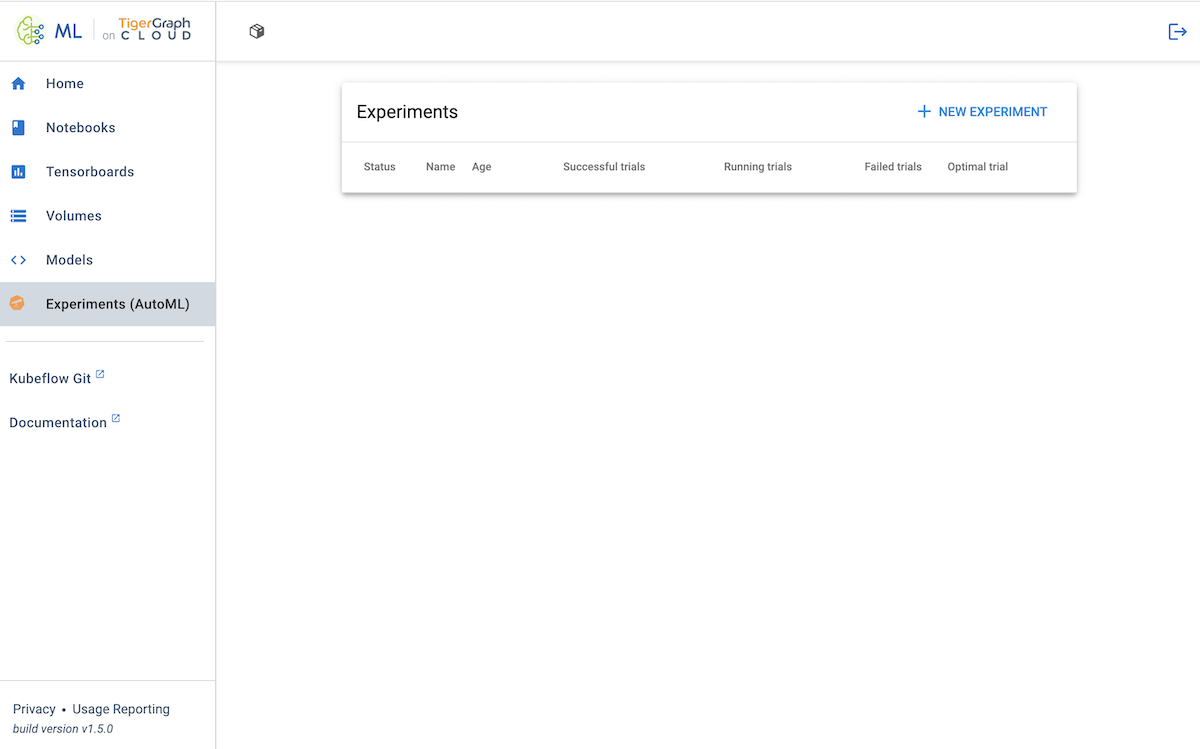This screenshot has height=749, width=1200.
Task: Open the Kubeflow Git link
Action: click(x=48, y=378)
